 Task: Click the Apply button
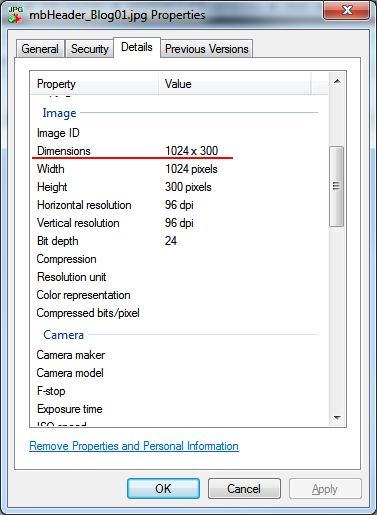click(325, 489)
